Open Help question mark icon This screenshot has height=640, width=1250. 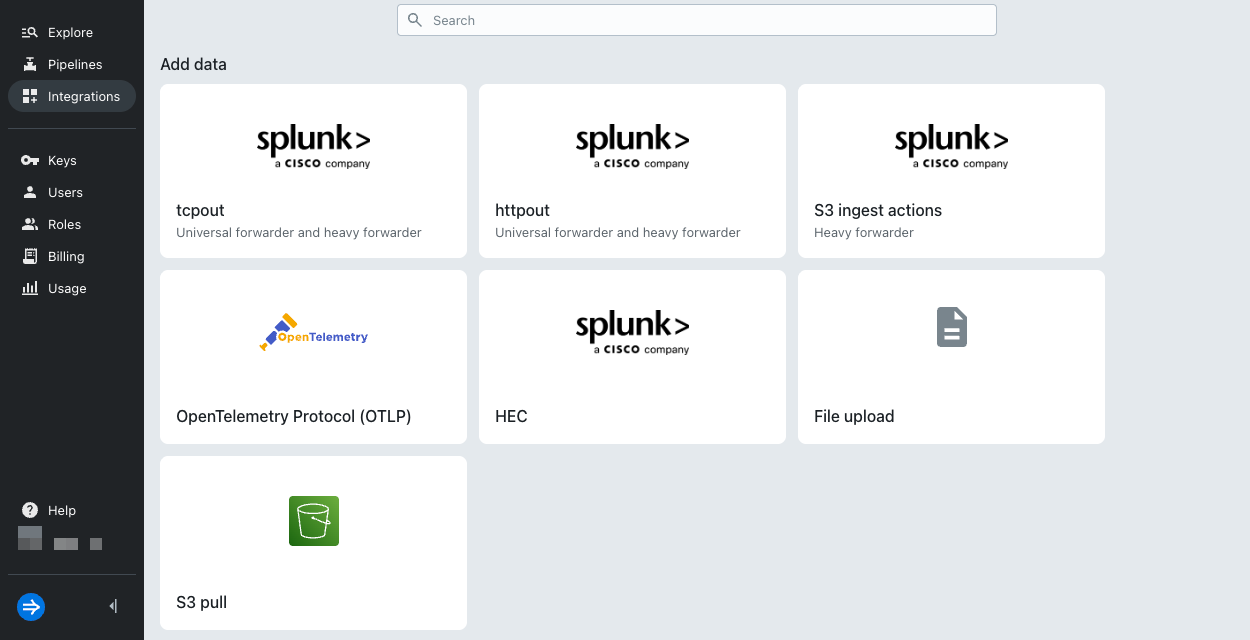tap(29, 511)
